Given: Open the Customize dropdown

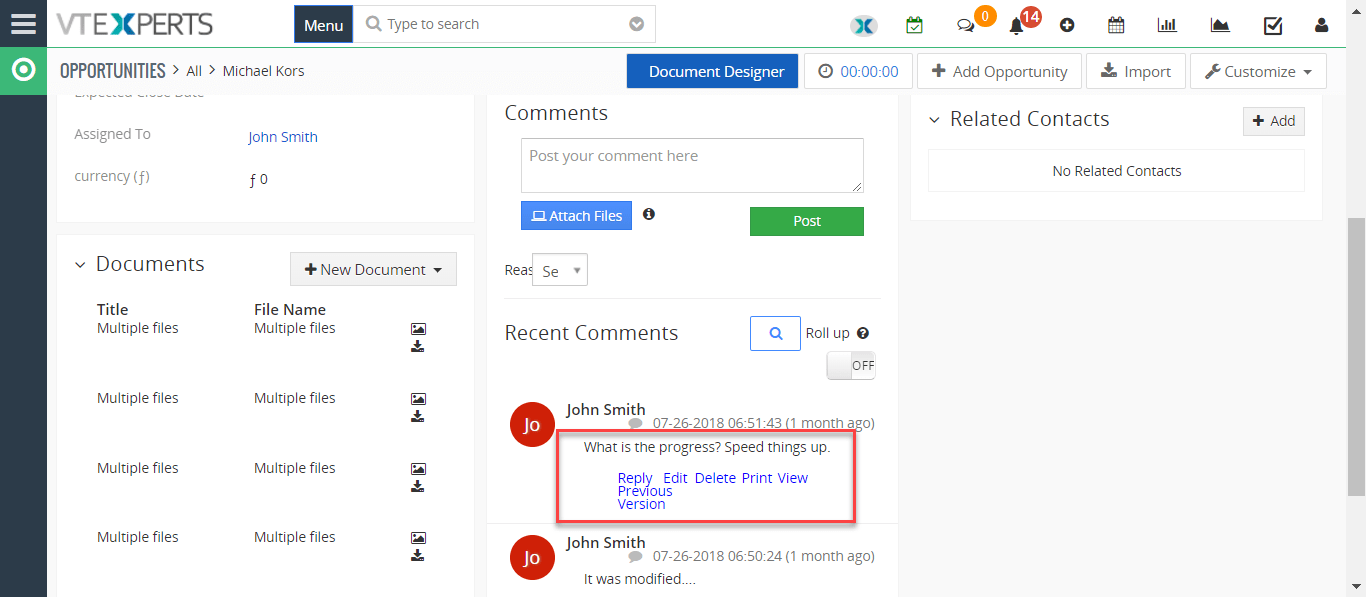Looking at the screenshot, I should tap(1257, 71).
